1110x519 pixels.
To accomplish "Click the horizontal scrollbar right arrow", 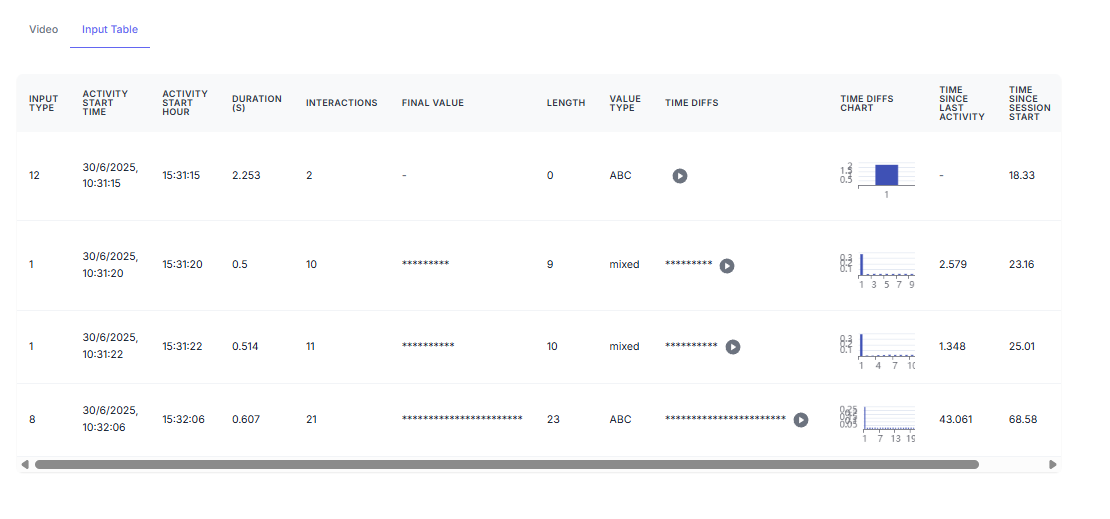I will pyautogui.click(x=1053, y=464).
